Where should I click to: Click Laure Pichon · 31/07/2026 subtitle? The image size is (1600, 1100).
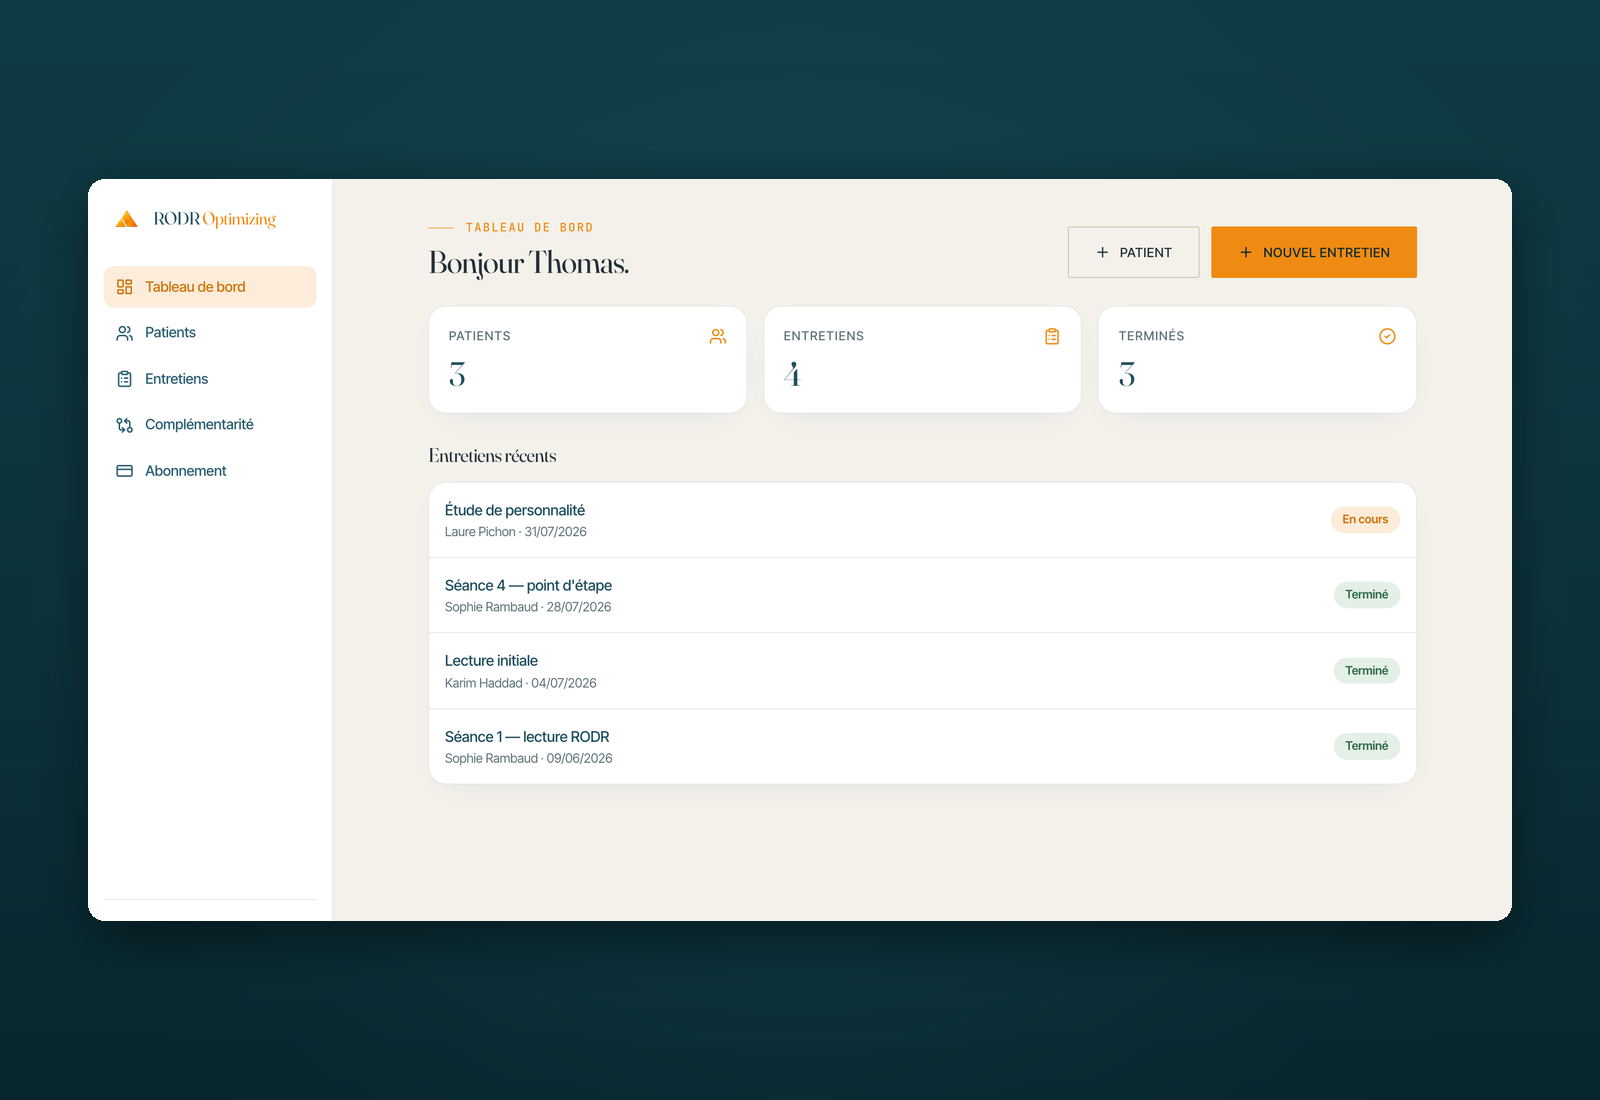coord(515,532)
